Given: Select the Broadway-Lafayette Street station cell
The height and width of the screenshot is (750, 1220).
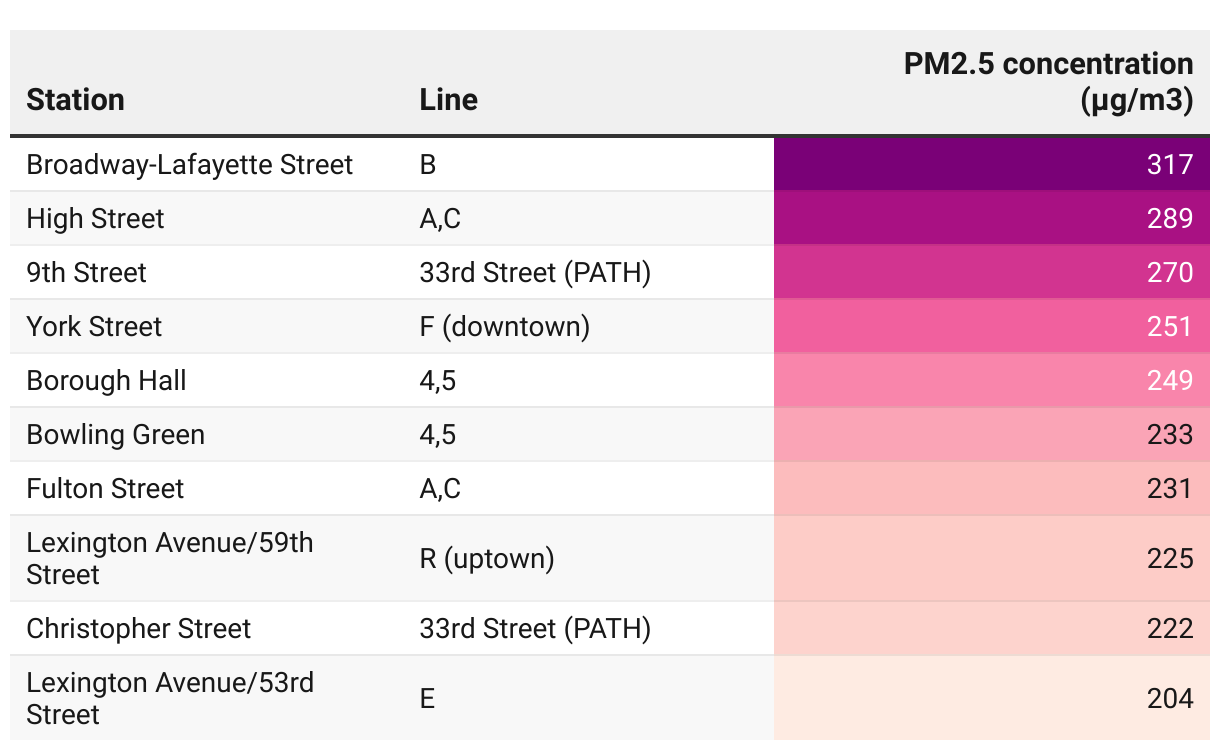Looking at the screenshot, I should pos(190,164).
